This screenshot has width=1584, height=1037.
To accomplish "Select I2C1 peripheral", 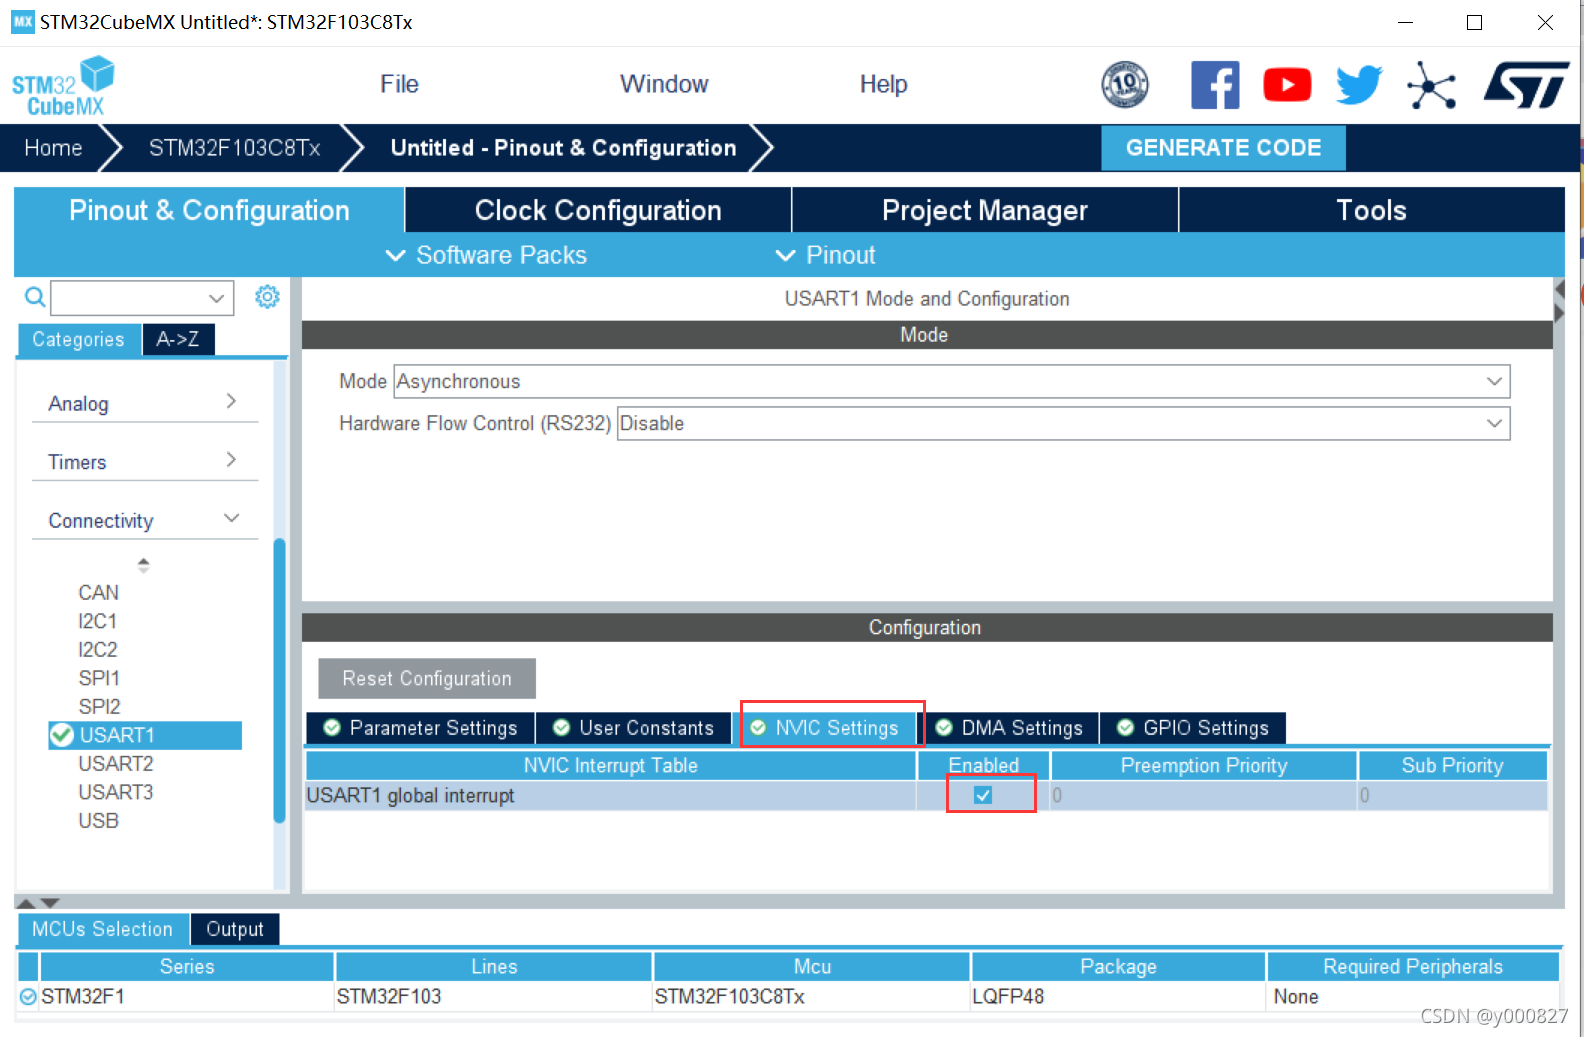I will 97,621.
